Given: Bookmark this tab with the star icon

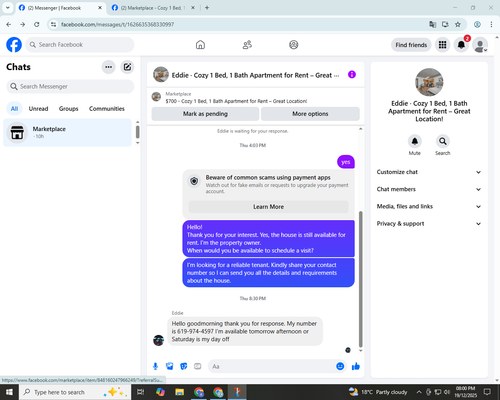Looking at the screenshot, I should (458, 24).
